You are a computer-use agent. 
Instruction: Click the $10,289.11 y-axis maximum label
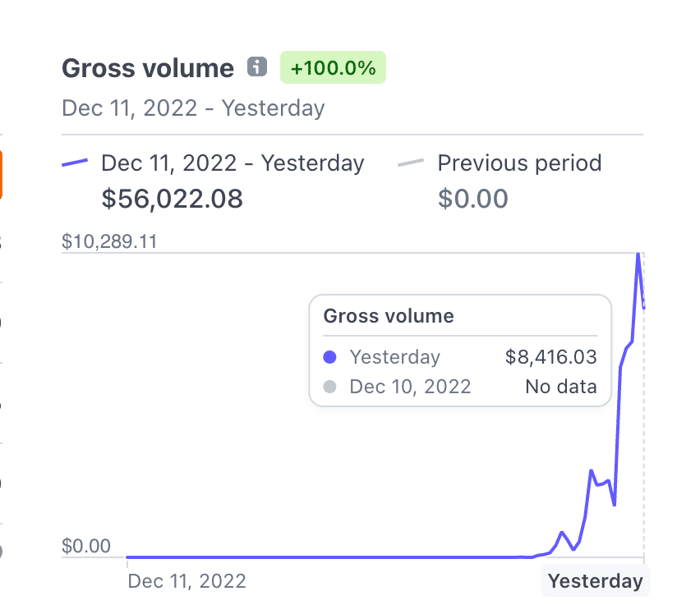(x=109, y=242)
